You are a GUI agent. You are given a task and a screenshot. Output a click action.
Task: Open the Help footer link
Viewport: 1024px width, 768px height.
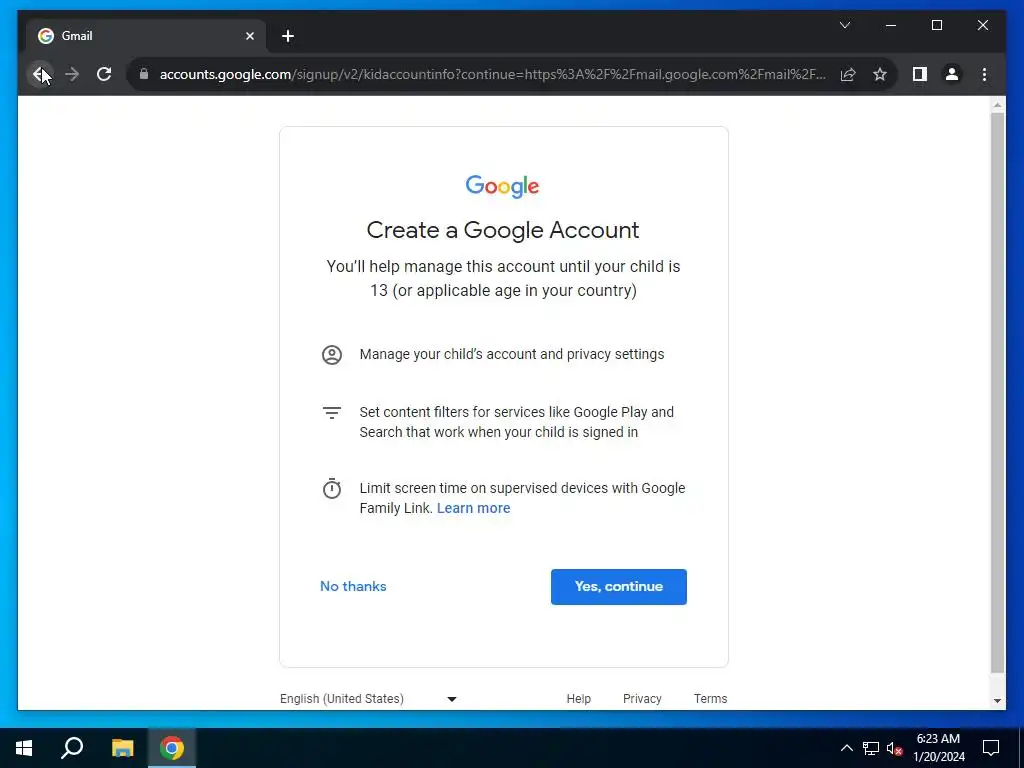click(579, 699)
